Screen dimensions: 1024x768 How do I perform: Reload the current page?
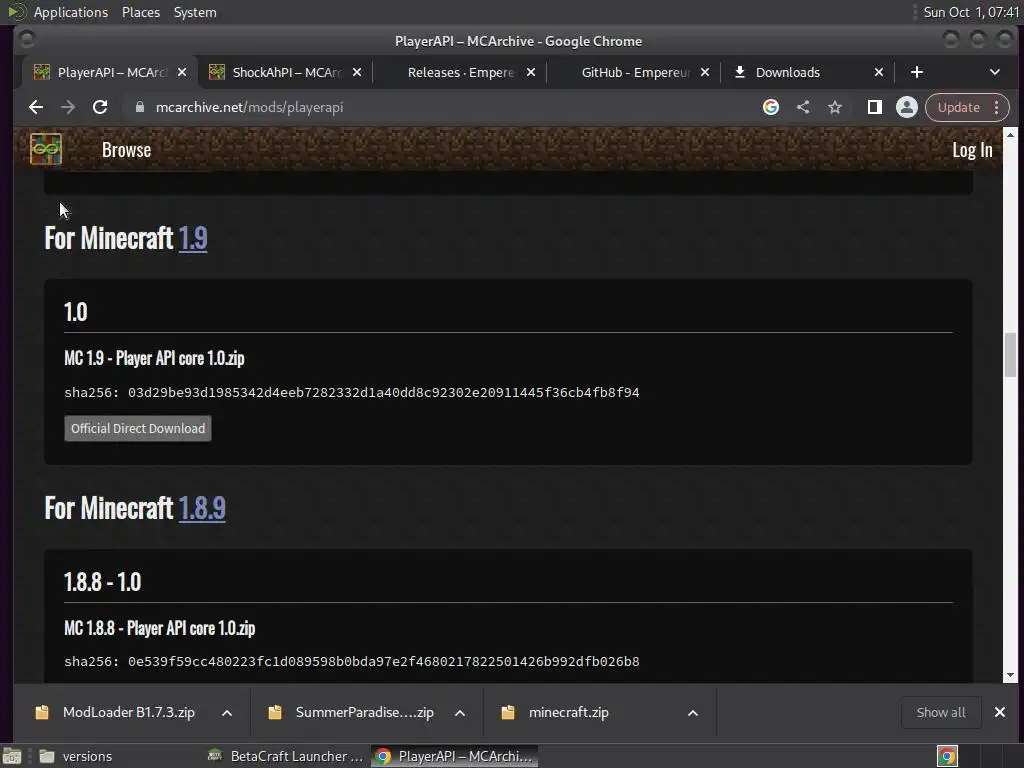pos(100,107)
